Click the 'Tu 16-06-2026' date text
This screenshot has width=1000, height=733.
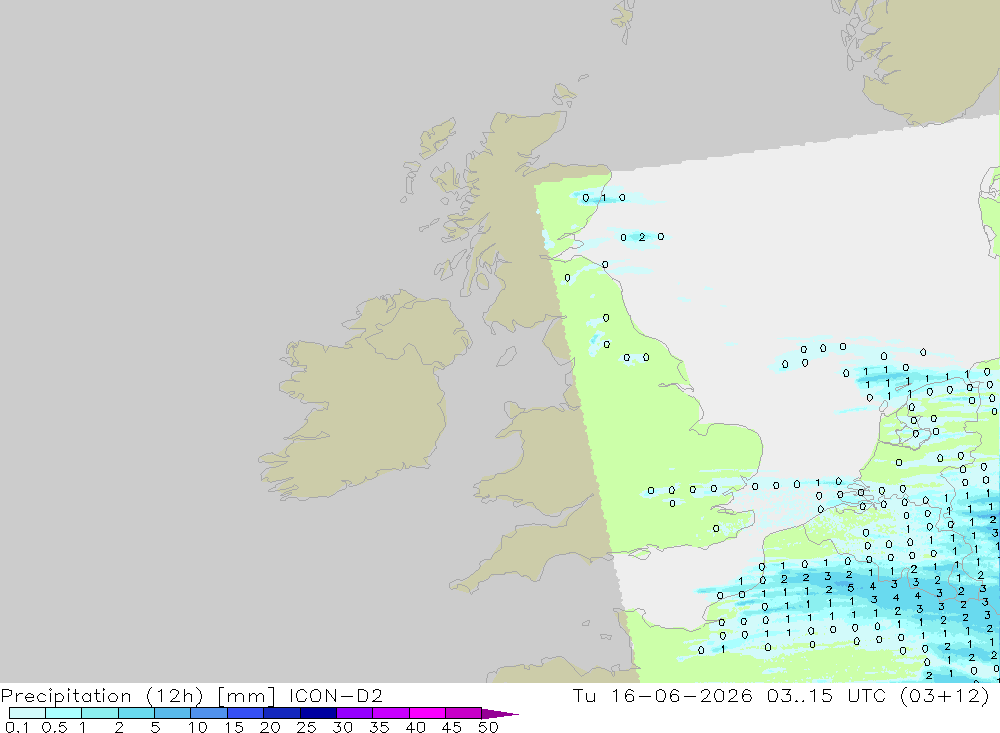click(x=663, y=695)
